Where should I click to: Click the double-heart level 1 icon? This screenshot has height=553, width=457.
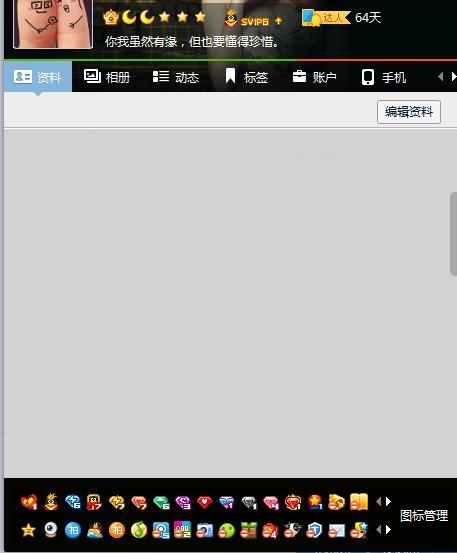coord(29,502)
